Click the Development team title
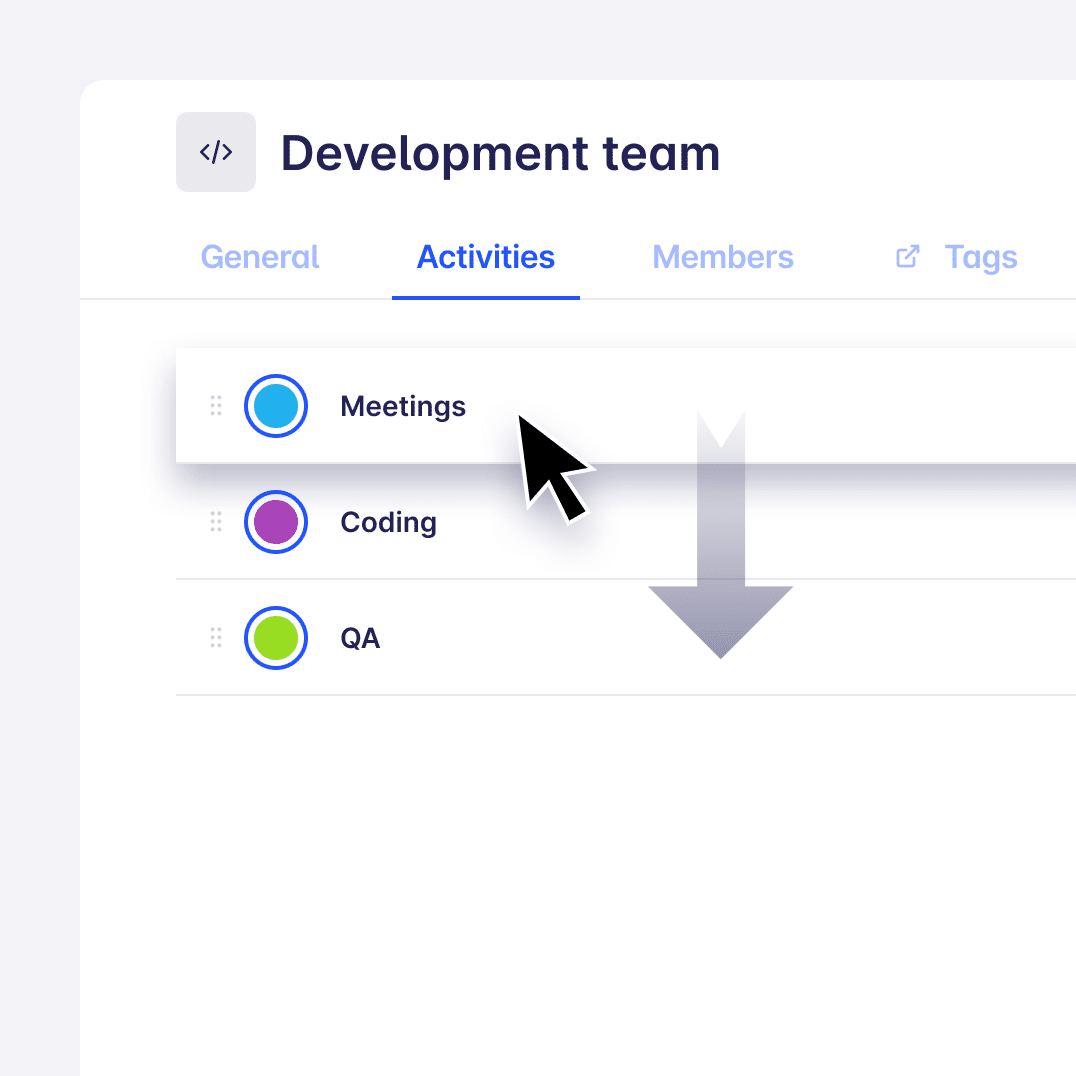The width and height of the screenshot is (1076, 1076). [500, 154]
